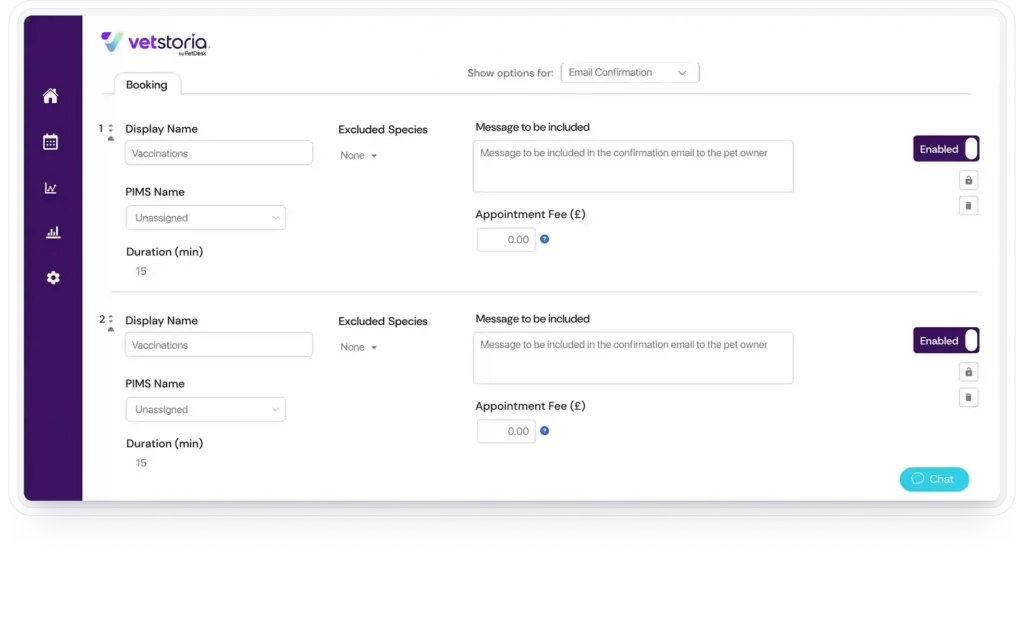Select the Booking tab
Viewport: 1024px width, 617px height.
pos(147,85)
